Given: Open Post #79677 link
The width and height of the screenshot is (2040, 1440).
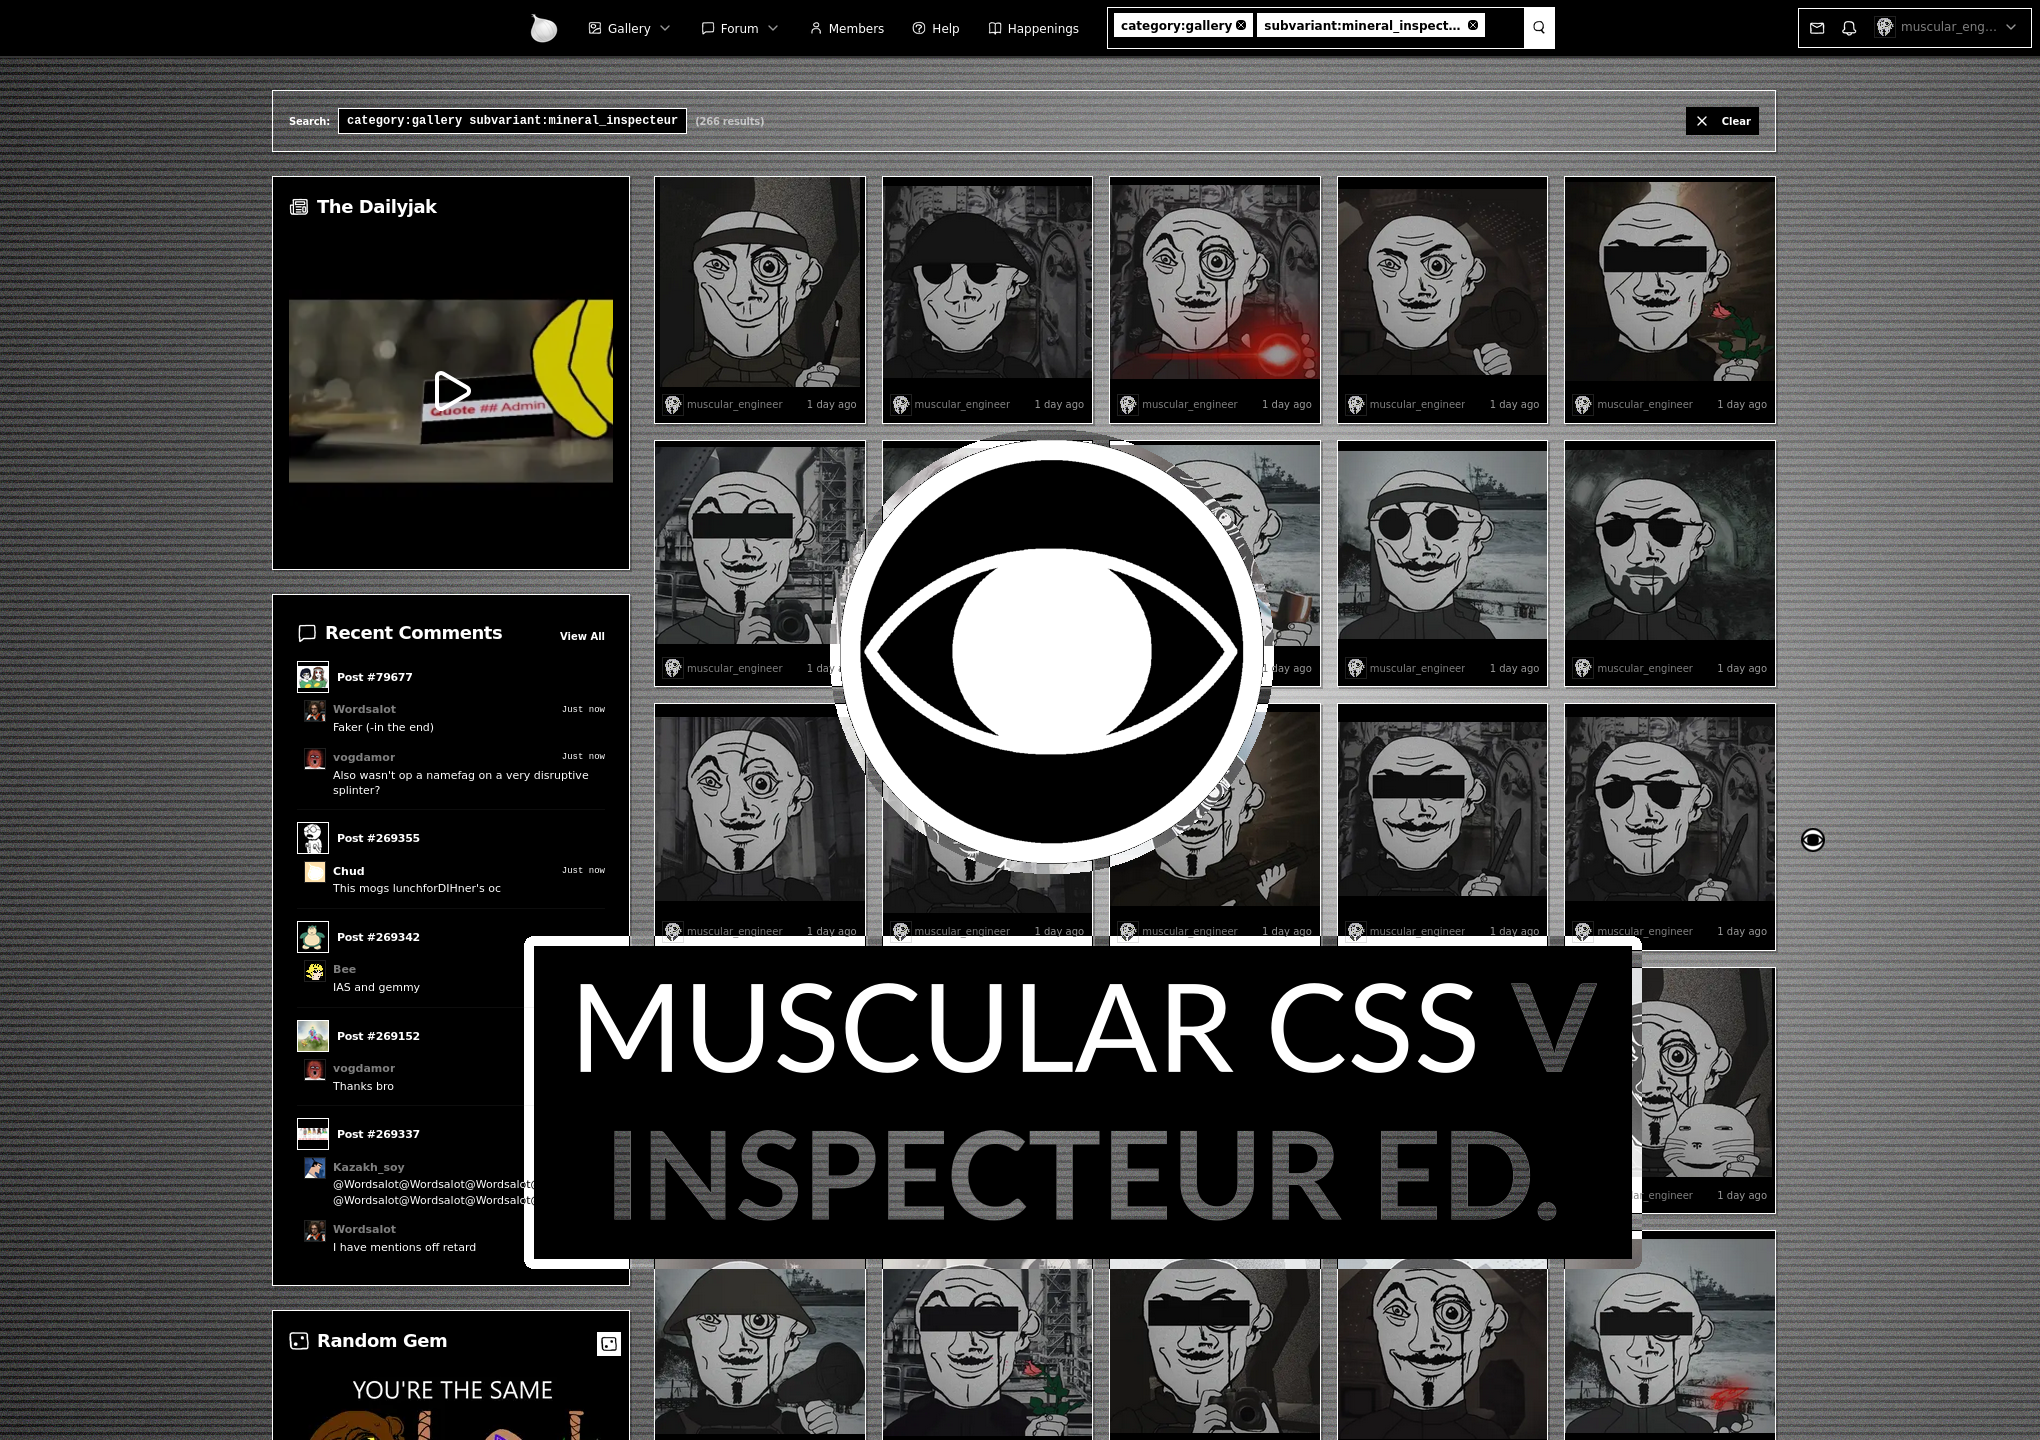Looking at the screenshot, I should coord(374,677).
